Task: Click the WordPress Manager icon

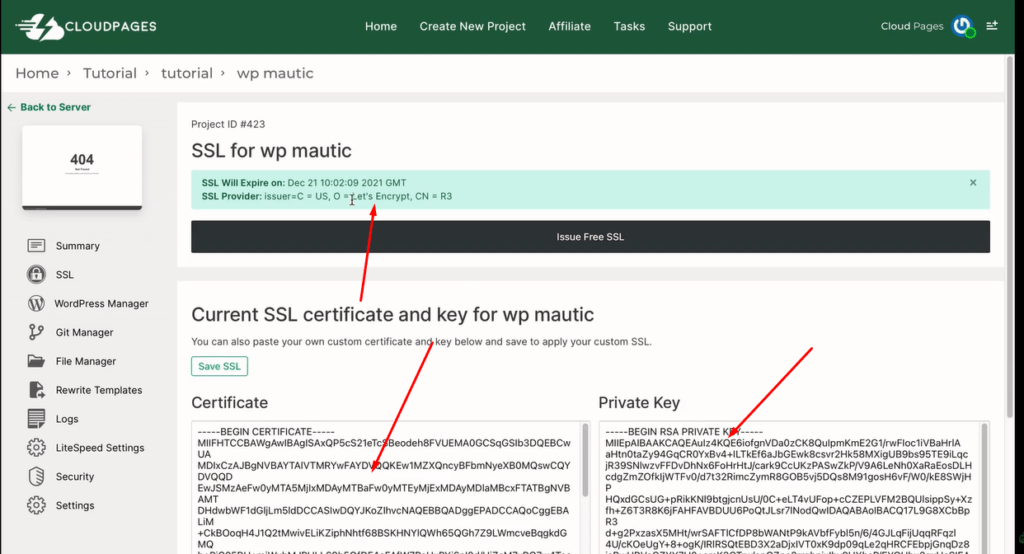Action: pos(36,303)
